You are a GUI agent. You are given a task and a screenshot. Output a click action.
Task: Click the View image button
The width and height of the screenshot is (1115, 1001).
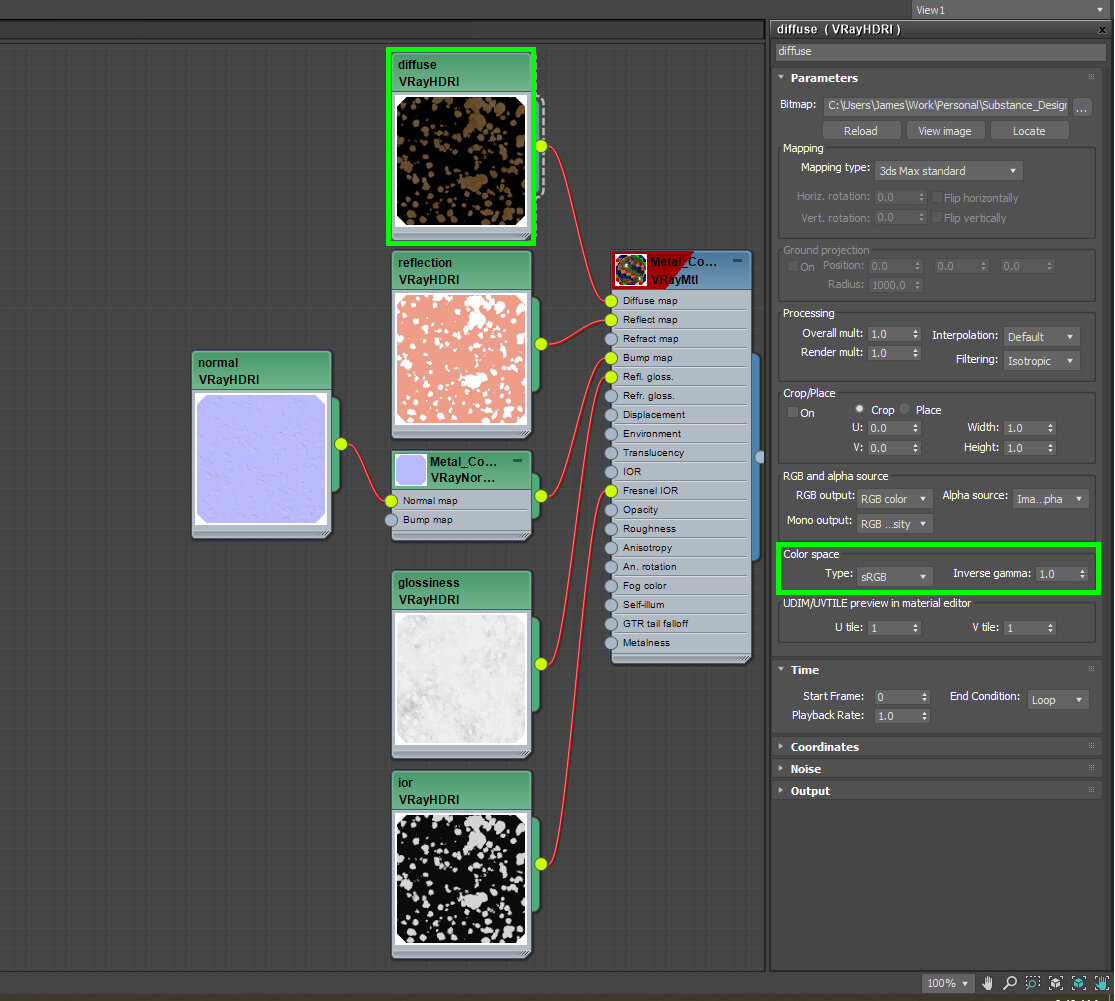[x=945, y=131]
